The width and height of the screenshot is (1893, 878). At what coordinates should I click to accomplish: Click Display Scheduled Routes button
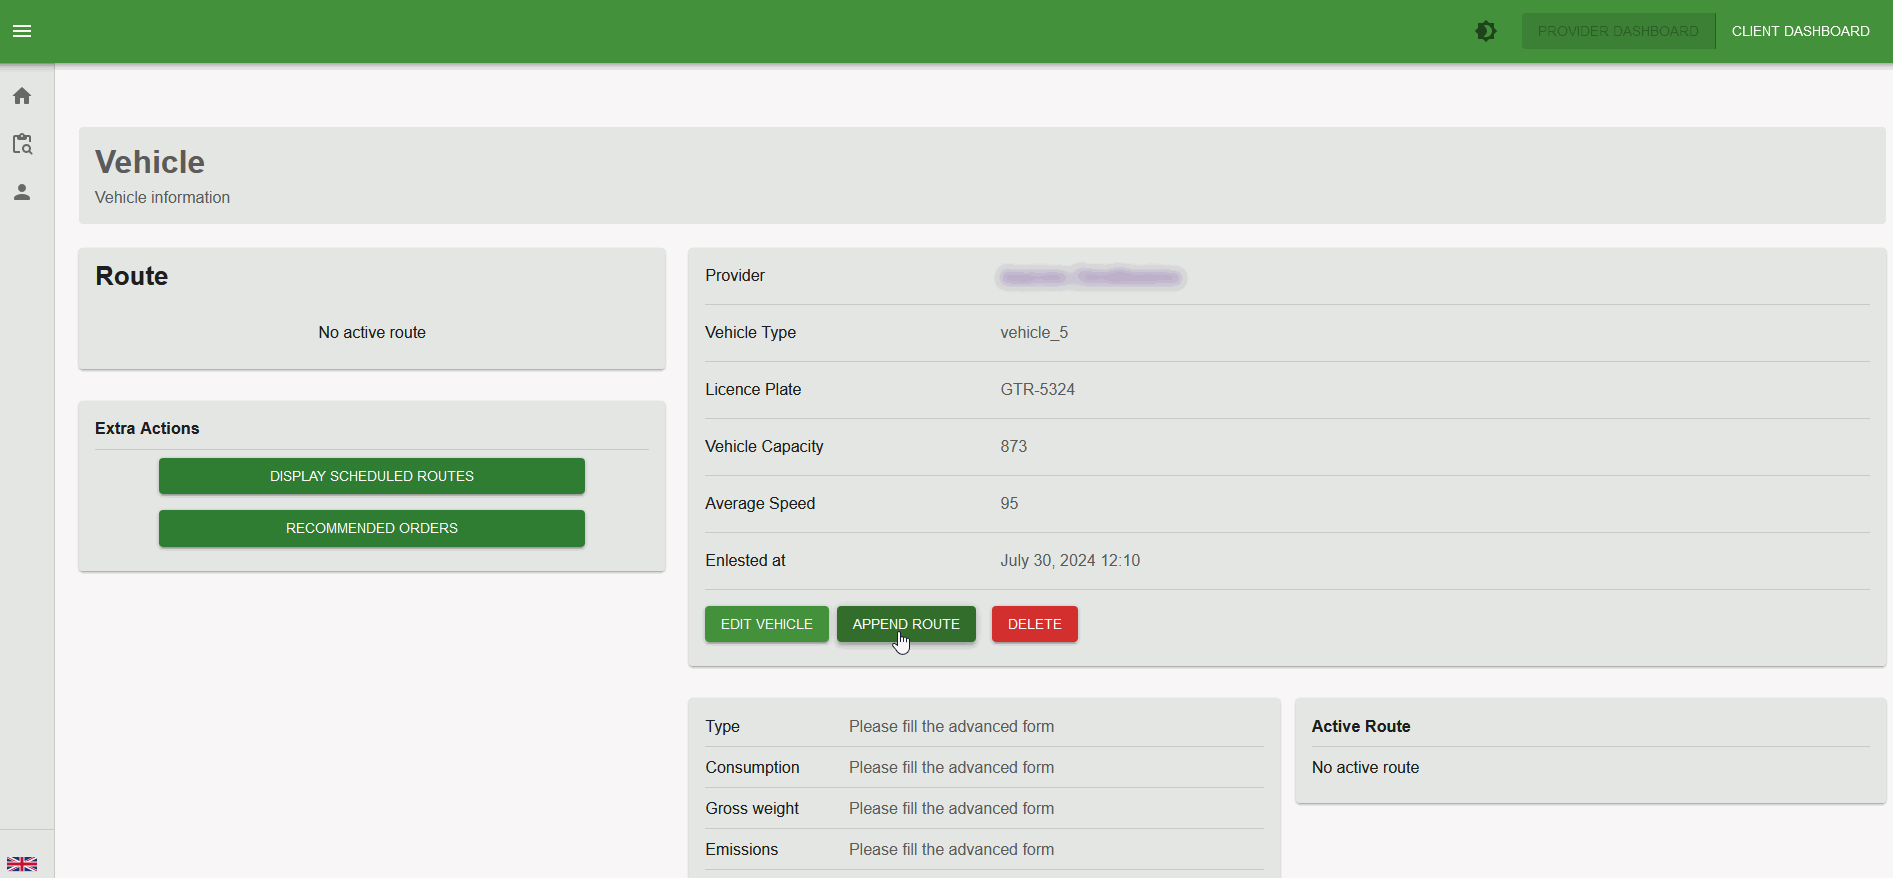point(371,476)
